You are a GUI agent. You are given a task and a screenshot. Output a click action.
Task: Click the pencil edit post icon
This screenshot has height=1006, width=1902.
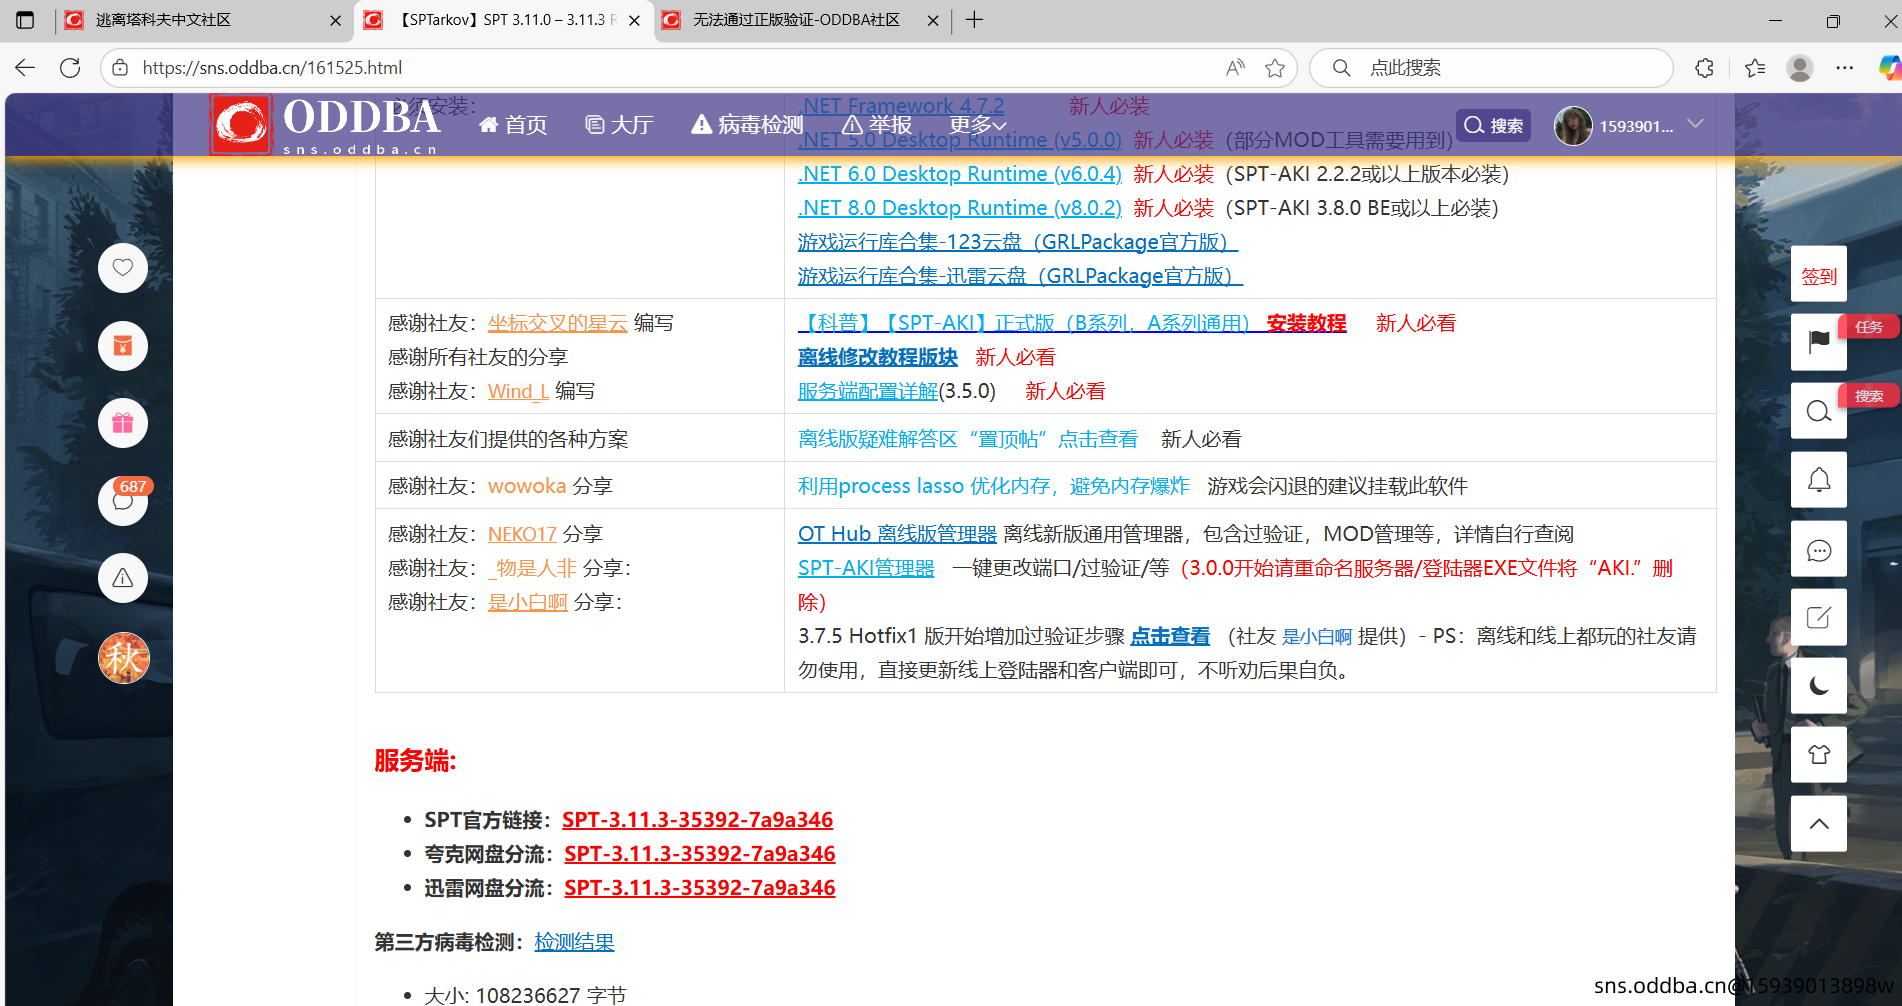1818,617
